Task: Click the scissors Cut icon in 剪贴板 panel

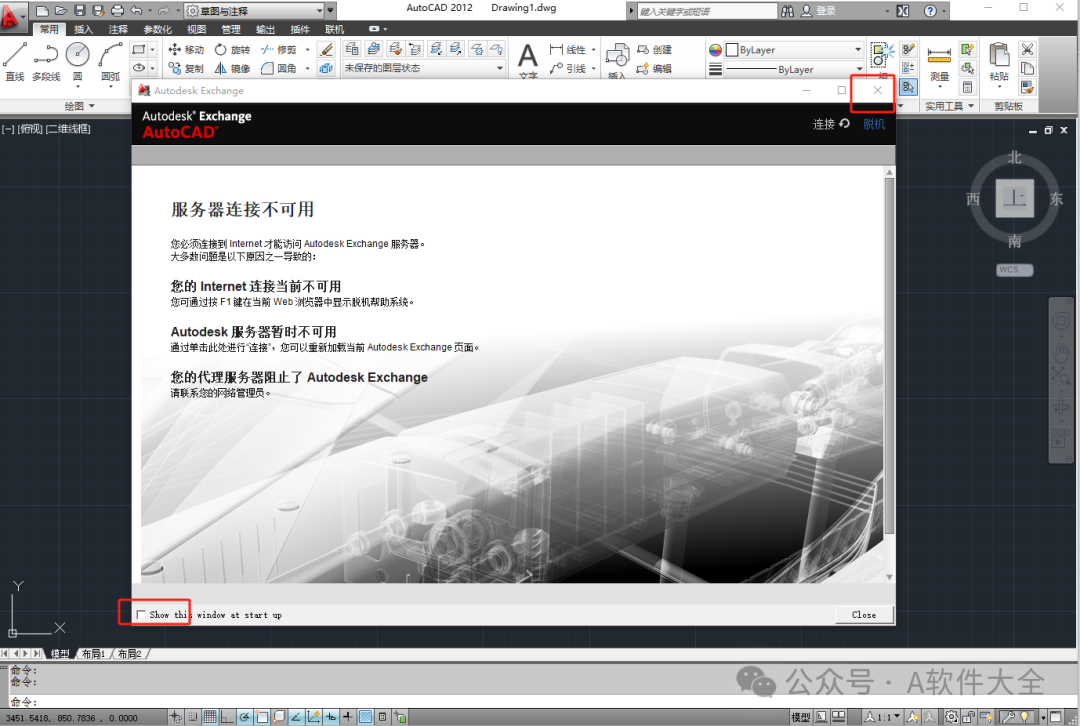Action: [1027, 49]
